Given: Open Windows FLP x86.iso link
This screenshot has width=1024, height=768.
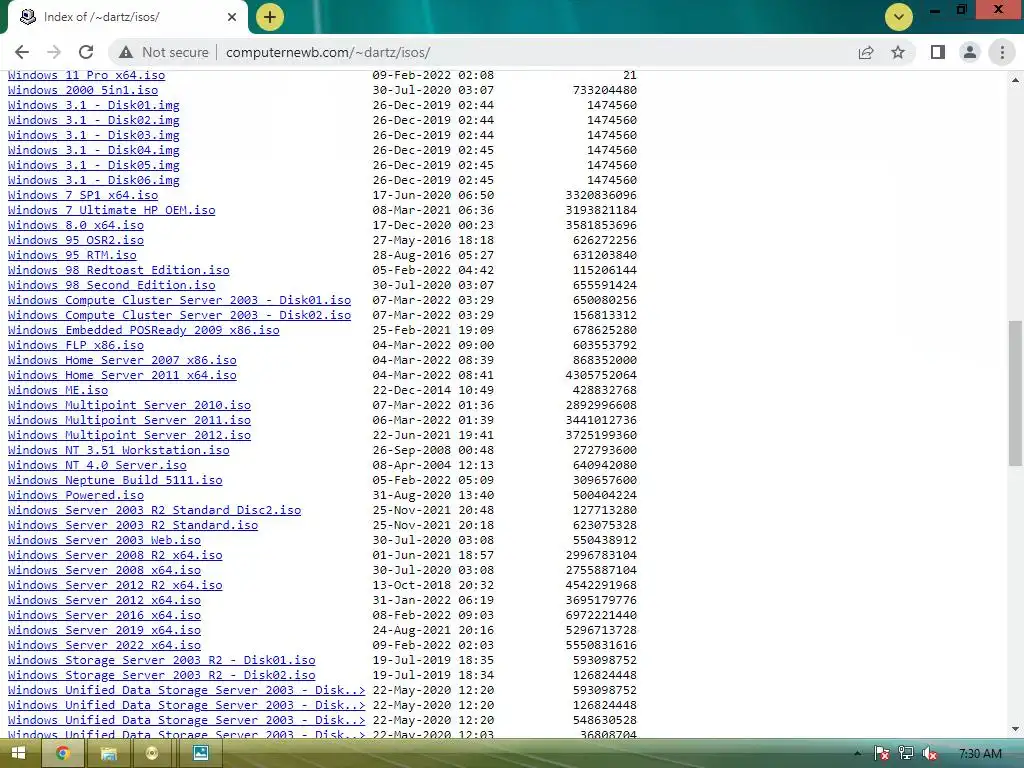Looking at the screenshot, I should click(x=76, y=345).
